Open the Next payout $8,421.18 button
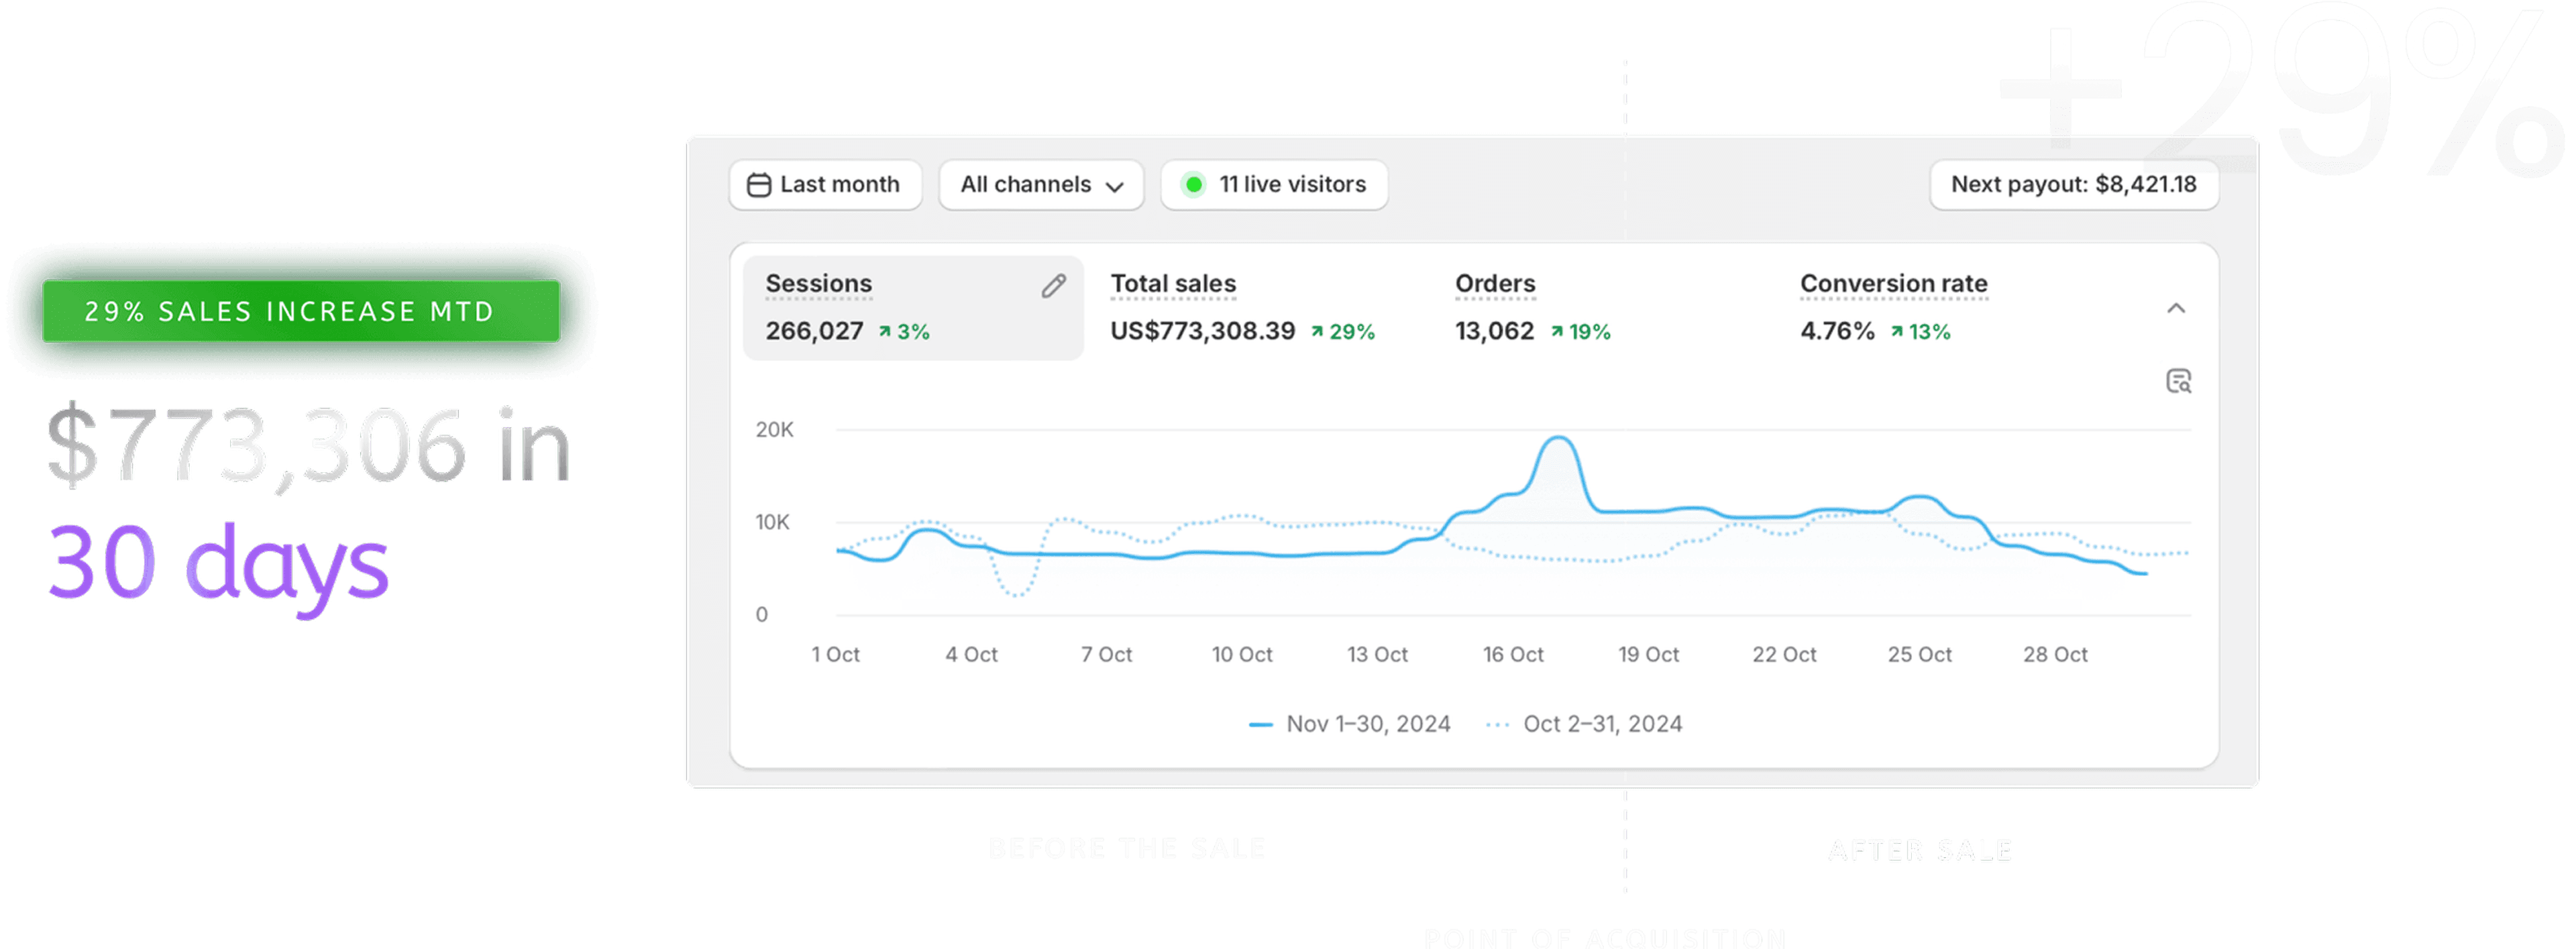 tap(2073, 185)
